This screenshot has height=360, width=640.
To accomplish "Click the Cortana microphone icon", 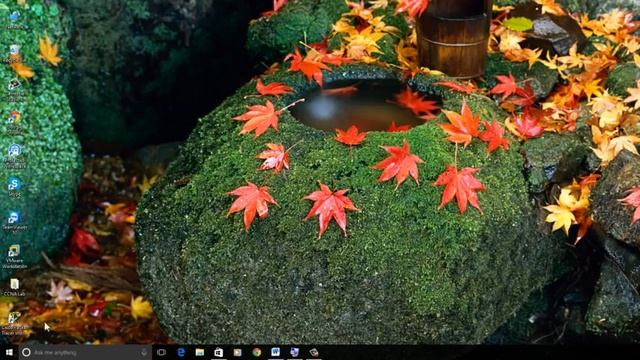I will click(144, 352).
